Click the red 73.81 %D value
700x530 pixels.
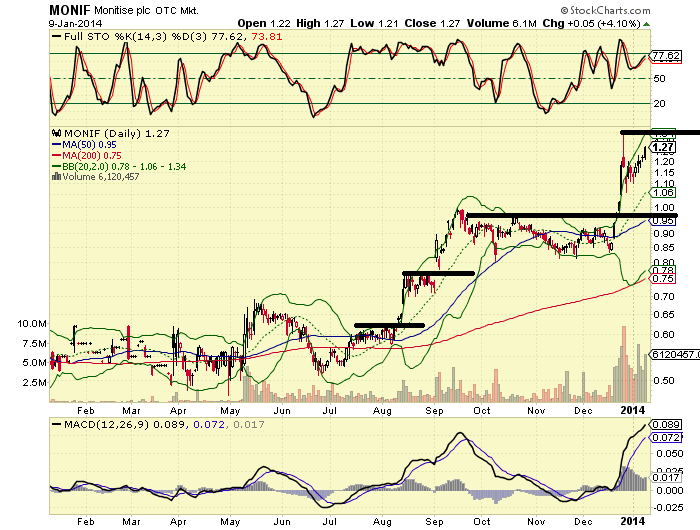click(267, 37)
